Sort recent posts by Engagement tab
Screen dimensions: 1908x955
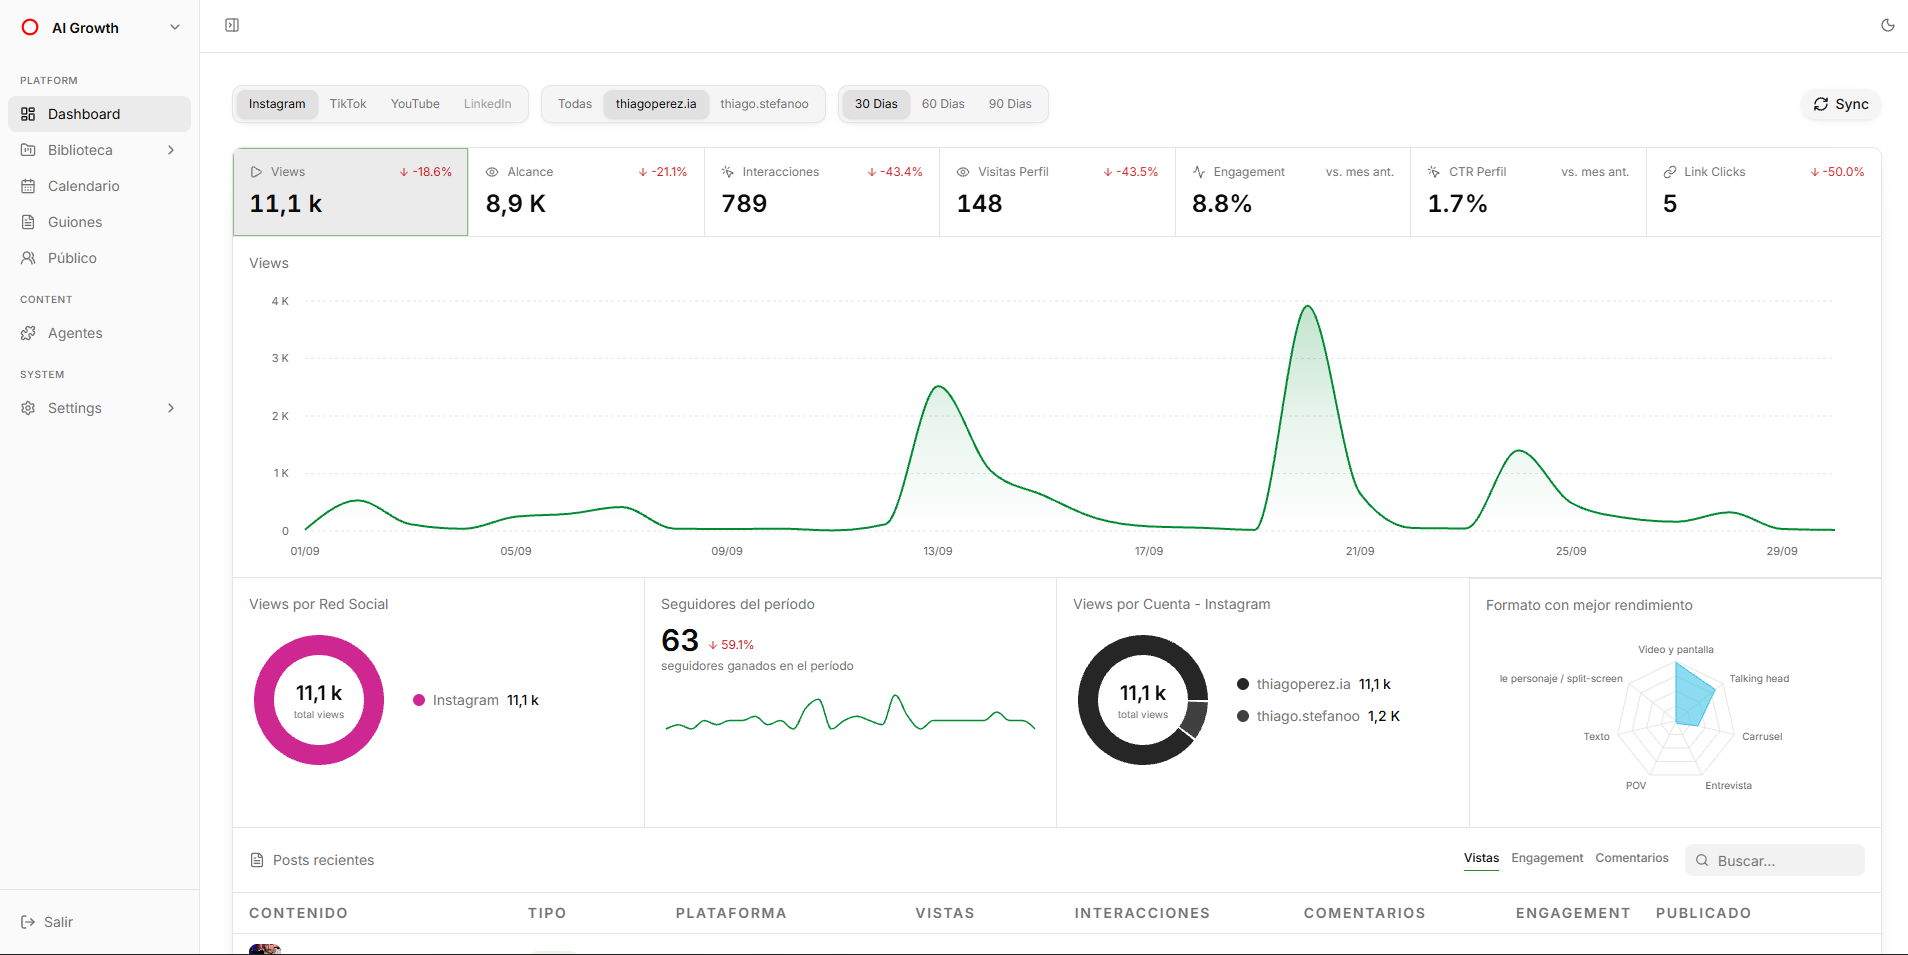click(1547, 858)
